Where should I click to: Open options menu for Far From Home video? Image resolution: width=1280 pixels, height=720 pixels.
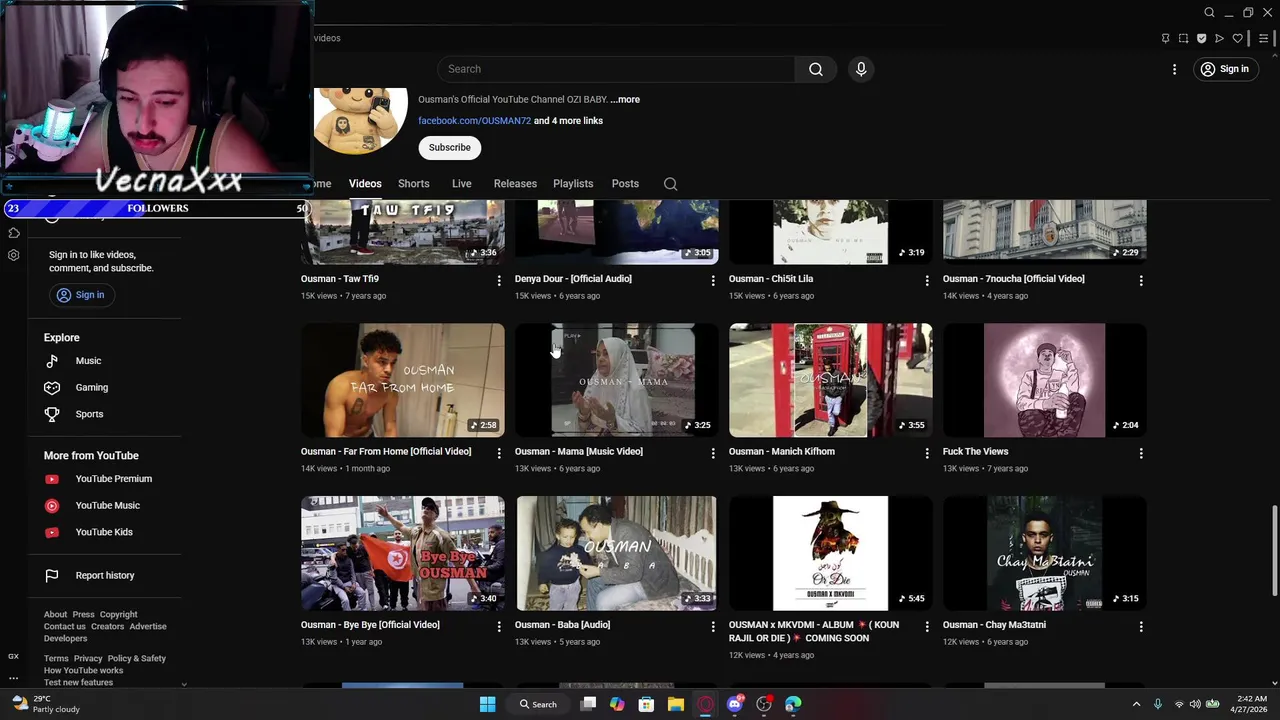click(499, 453)
